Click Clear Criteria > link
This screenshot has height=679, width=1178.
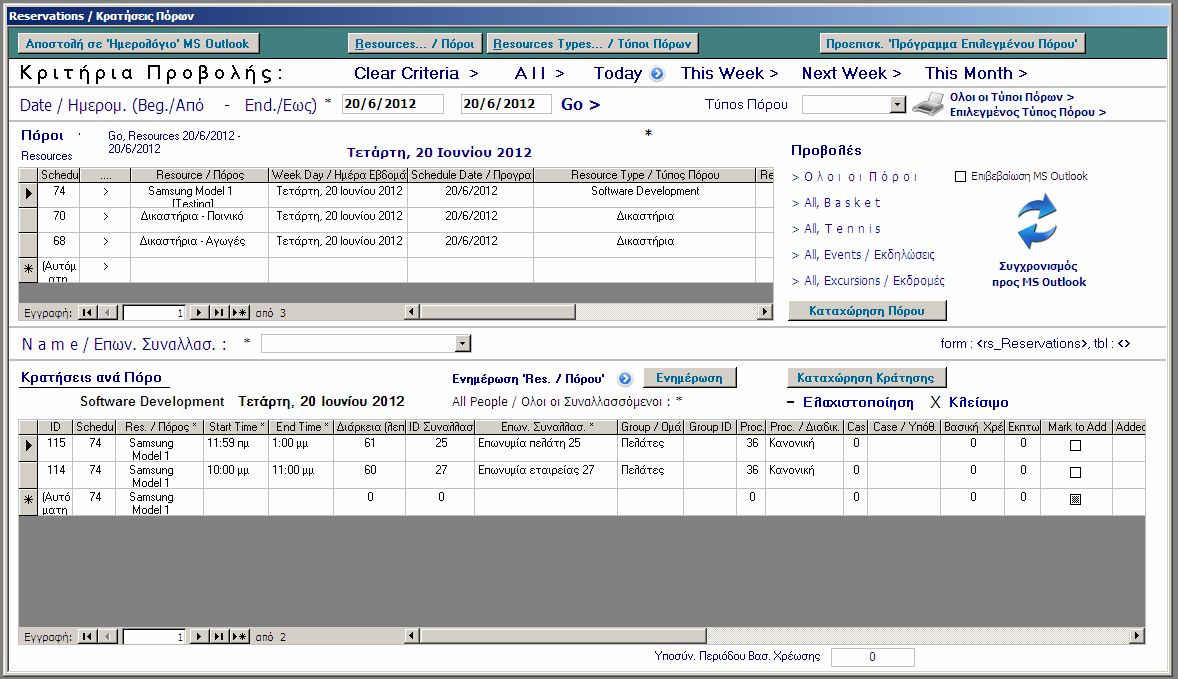coord(416,74)
